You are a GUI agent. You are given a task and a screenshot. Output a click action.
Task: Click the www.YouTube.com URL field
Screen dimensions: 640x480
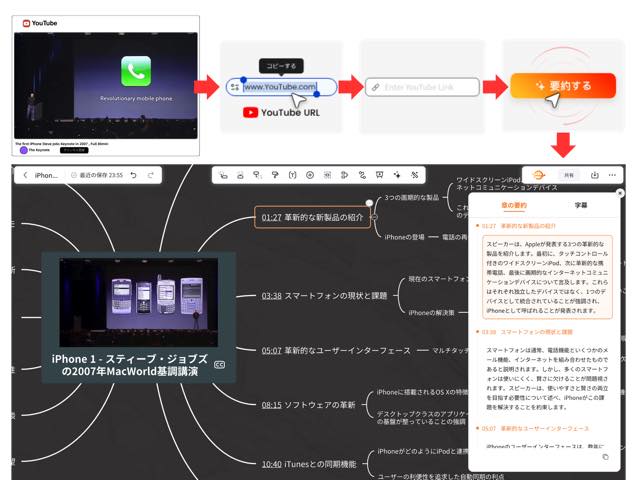tap(282, 87)
